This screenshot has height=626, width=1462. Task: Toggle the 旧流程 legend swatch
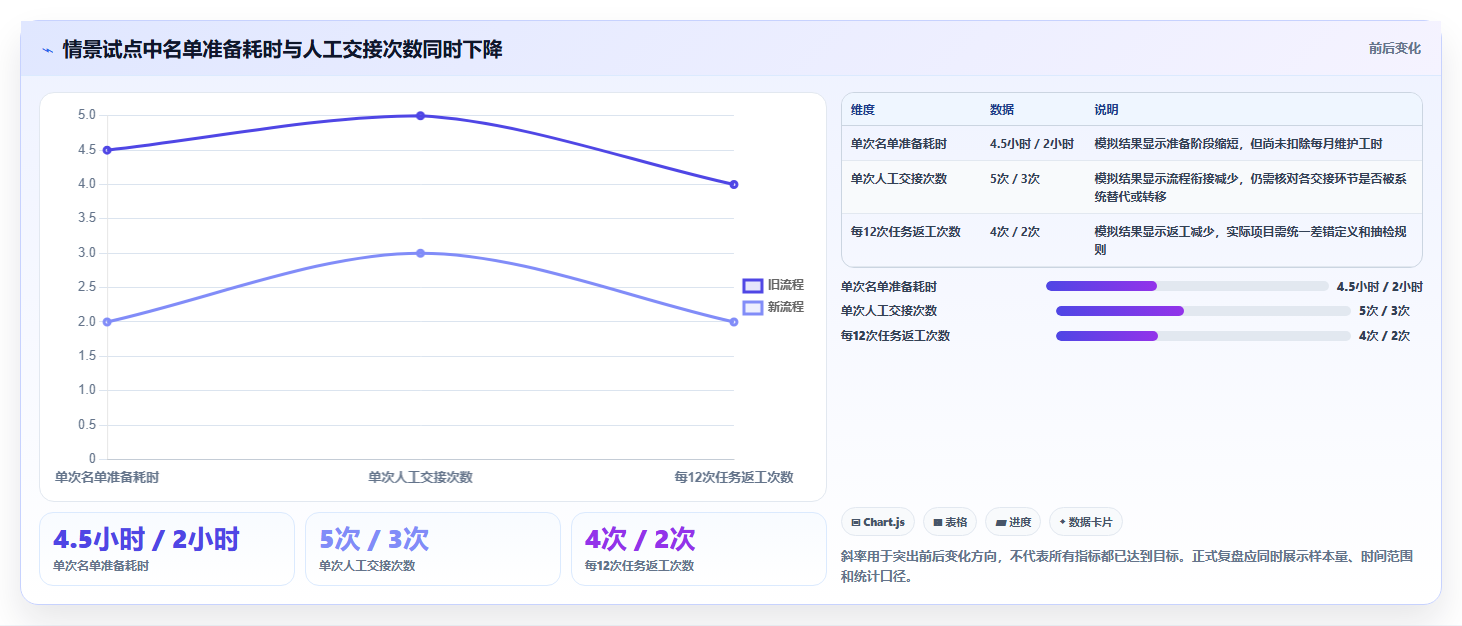click(x=753, y=286)
